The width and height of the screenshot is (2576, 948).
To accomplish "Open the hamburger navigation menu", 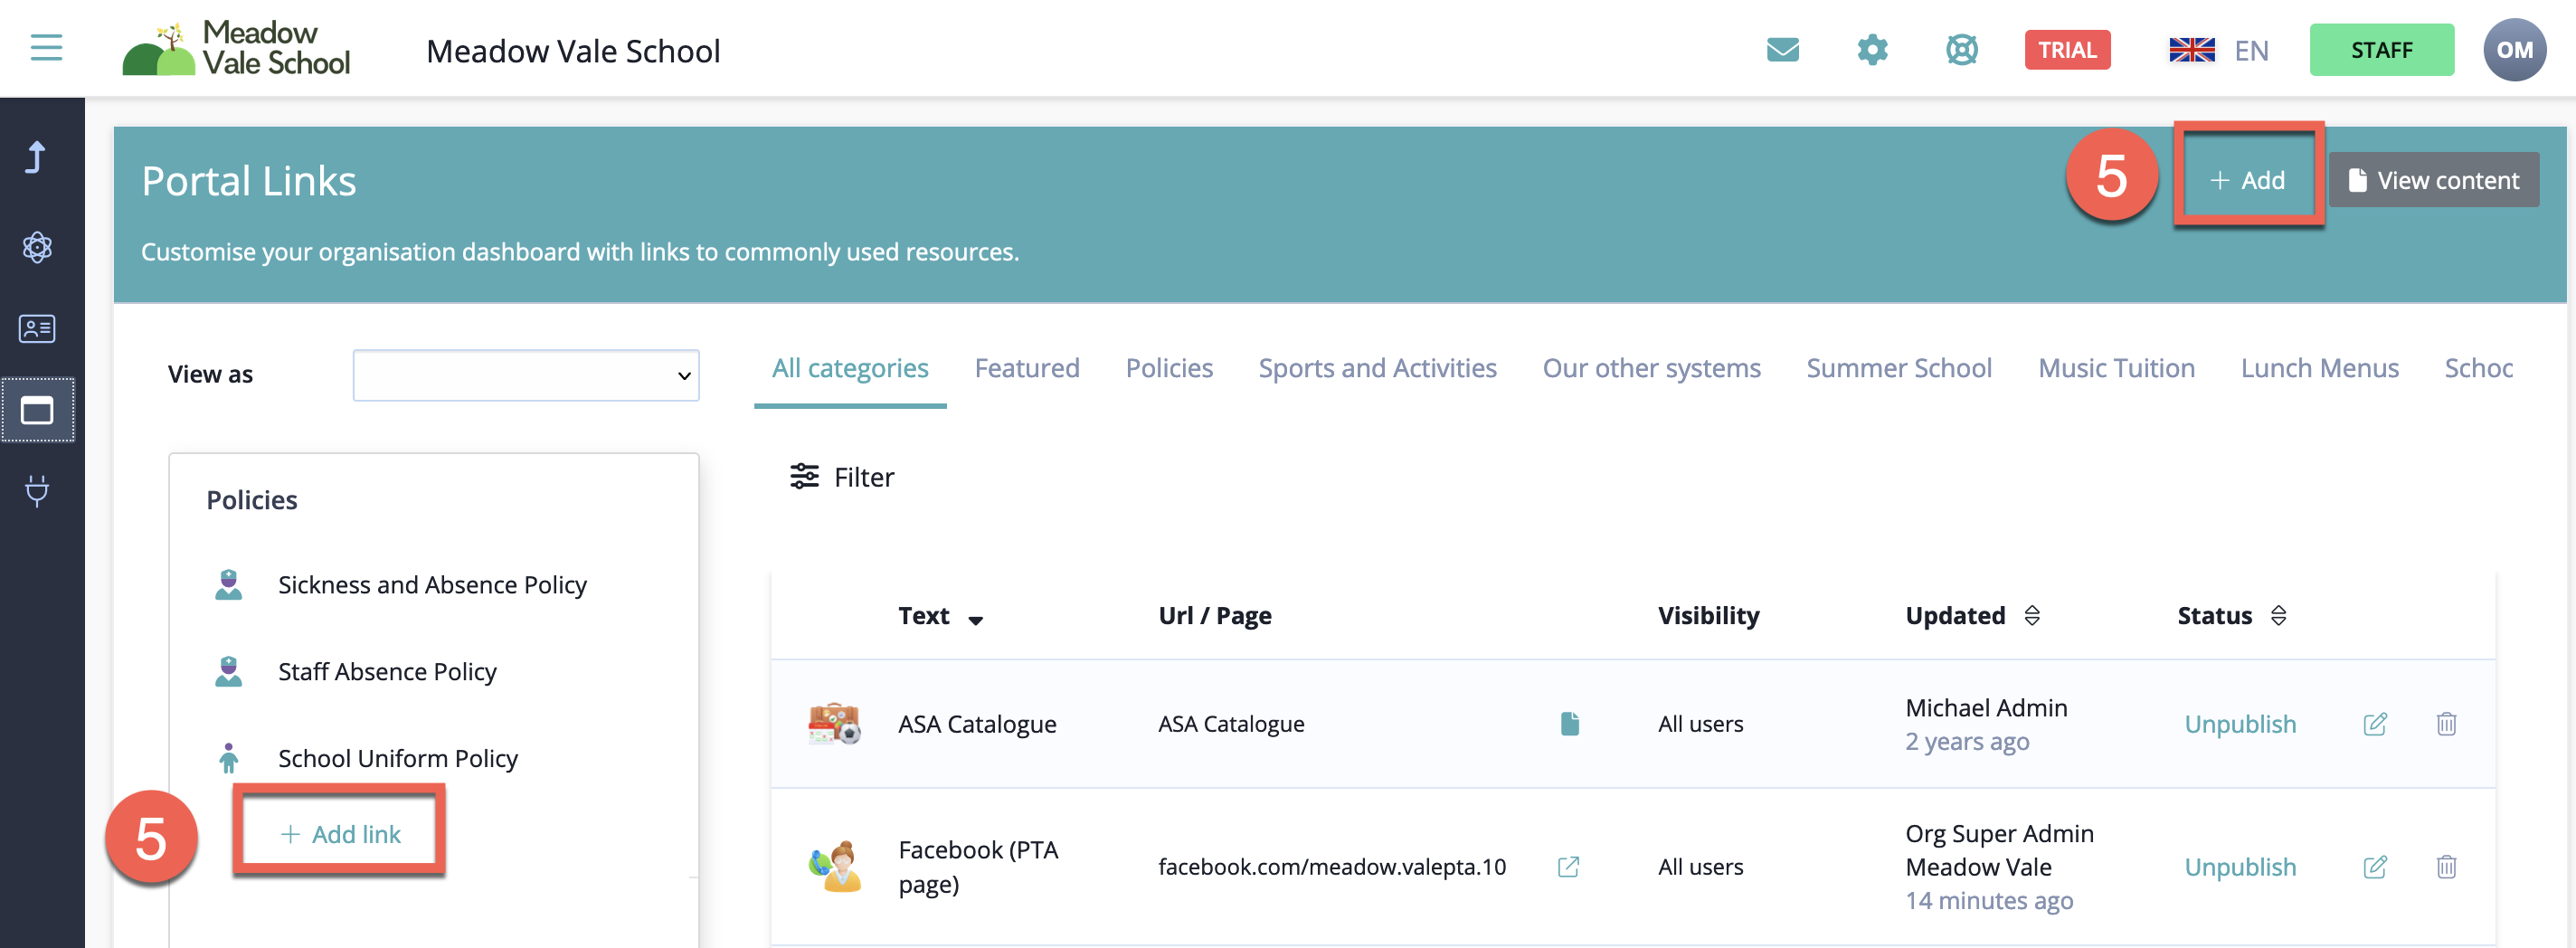I will (46, 48).
